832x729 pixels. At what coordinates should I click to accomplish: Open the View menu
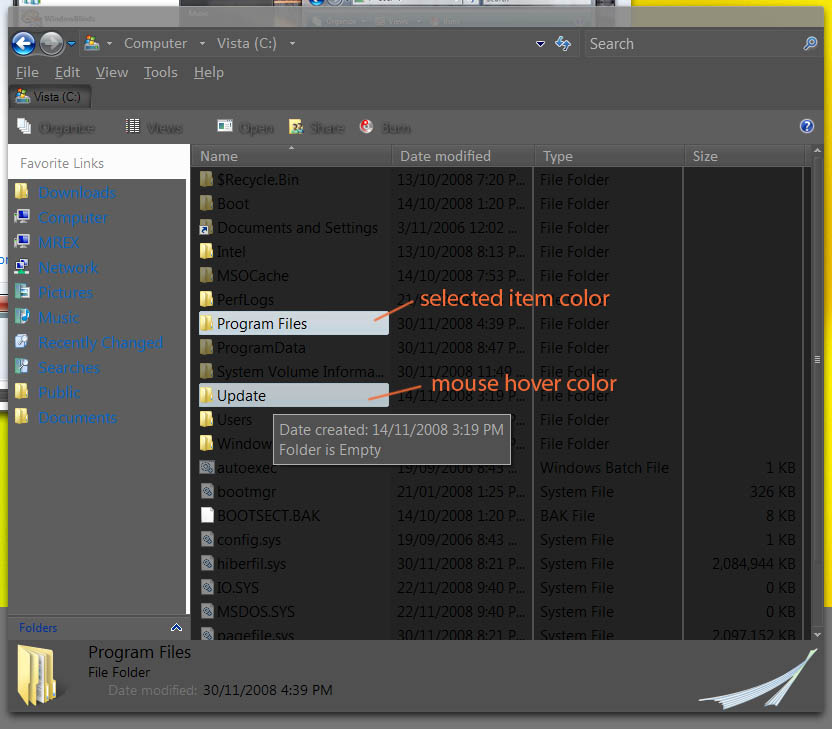111,72
